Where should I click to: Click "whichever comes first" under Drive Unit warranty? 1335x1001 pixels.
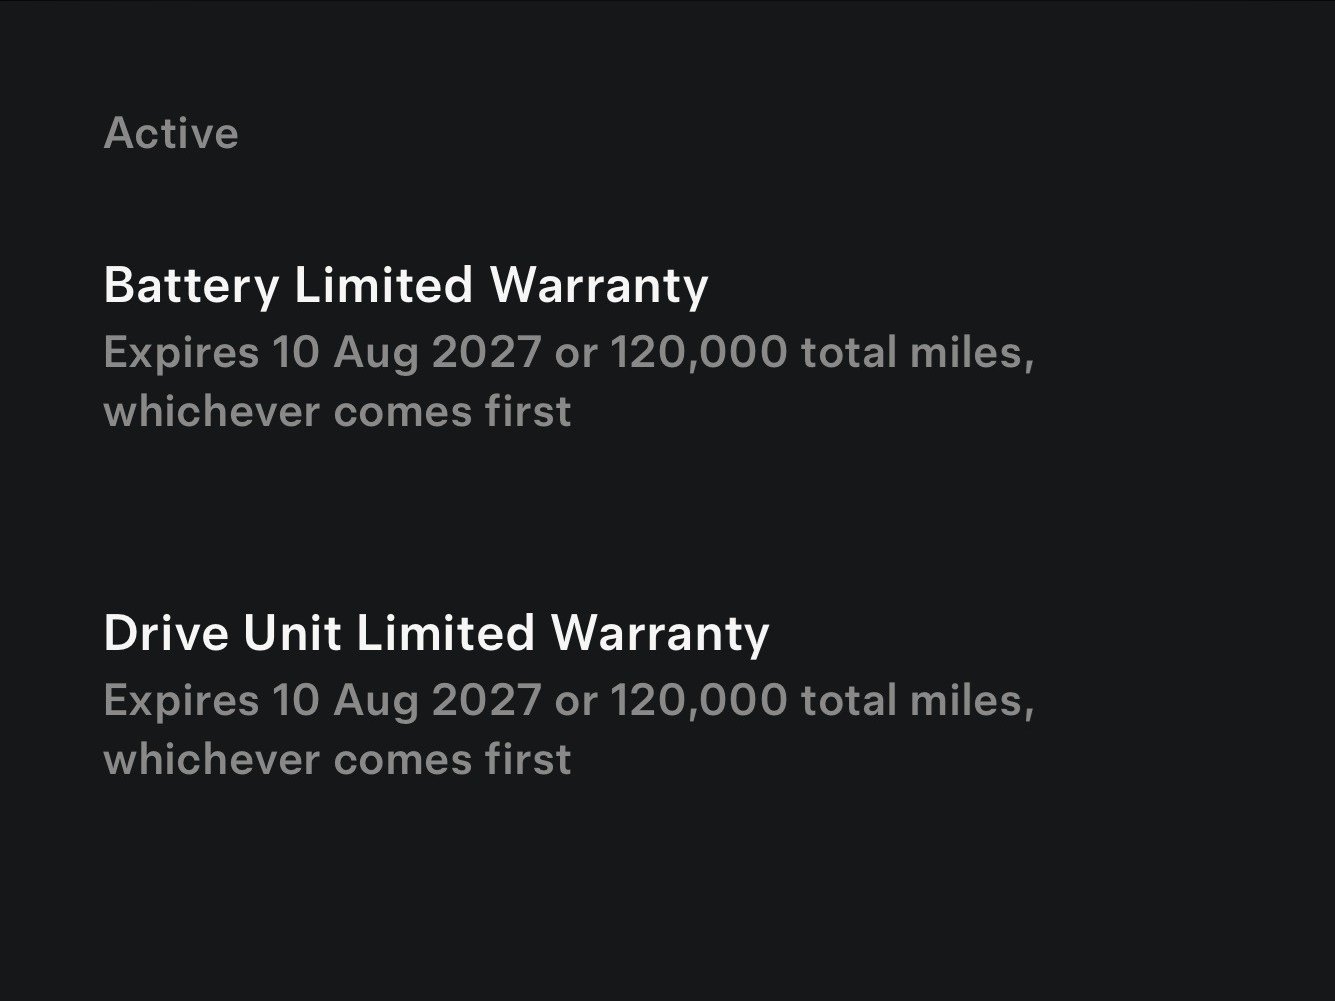[337, 759]
